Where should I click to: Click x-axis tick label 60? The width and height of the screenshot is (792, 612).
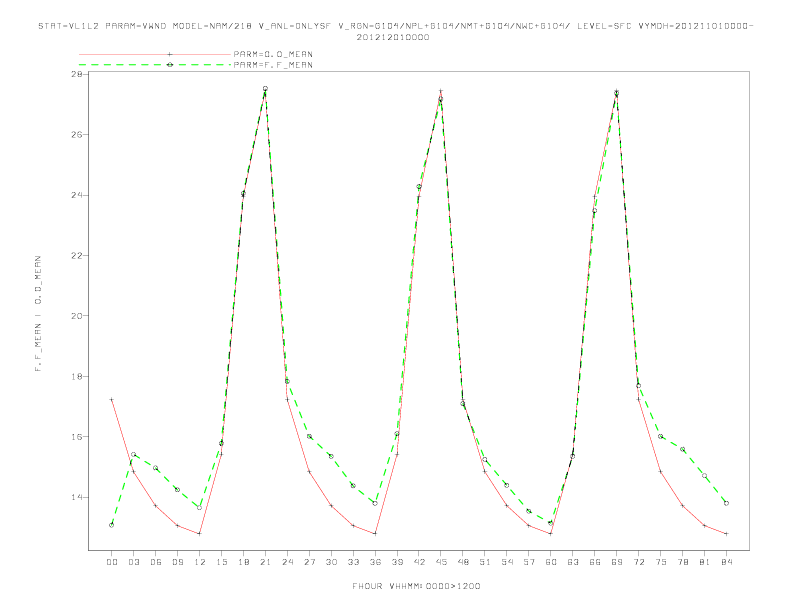point(551,562)
